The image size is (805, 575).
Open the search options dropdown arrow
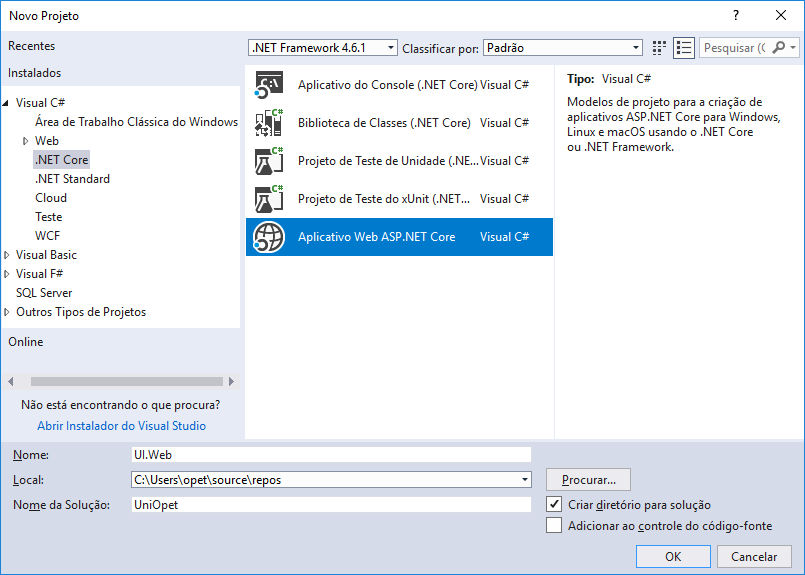[793, 48]
